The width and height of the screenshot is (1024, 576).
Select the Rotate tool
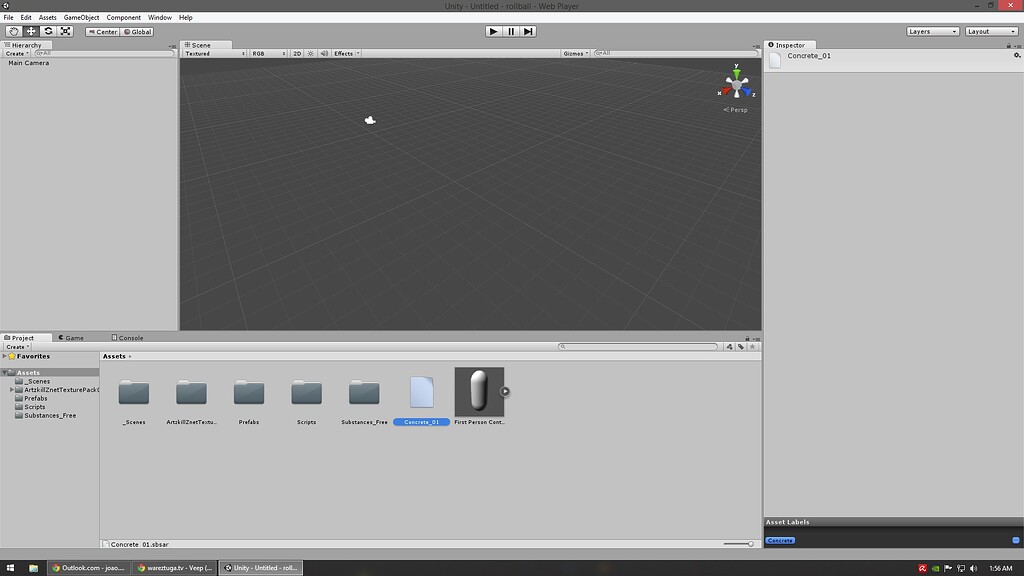(47, 31)
